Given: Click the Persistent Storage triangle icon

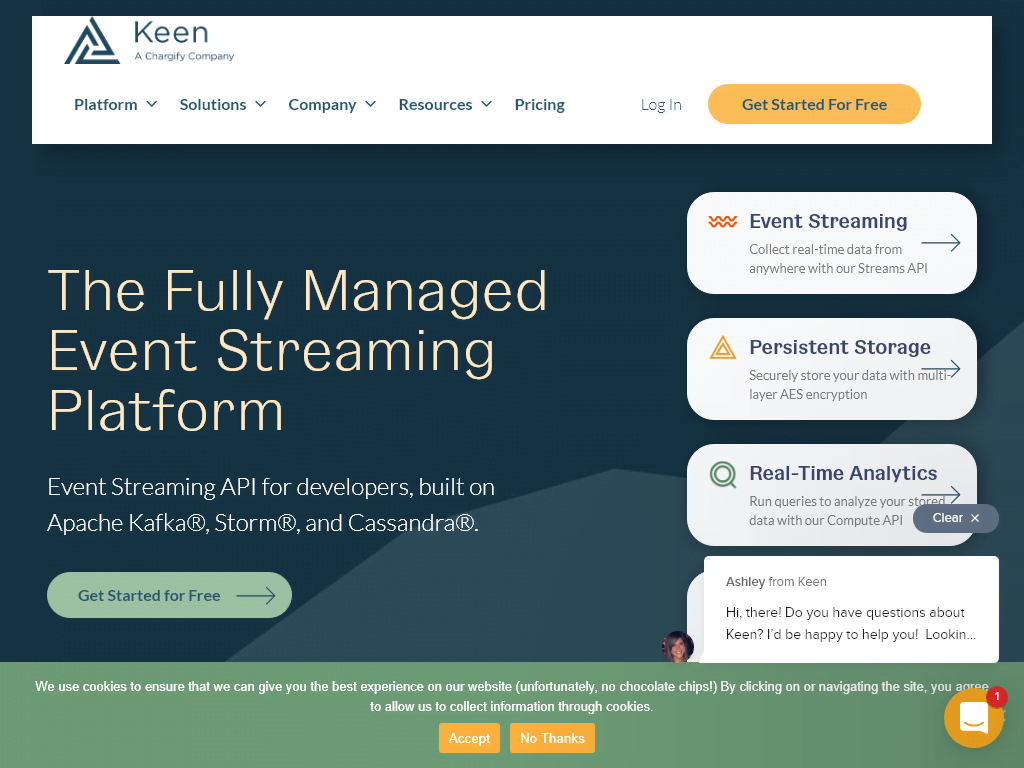Looking at the screenshot, I should tap(722, 348).
